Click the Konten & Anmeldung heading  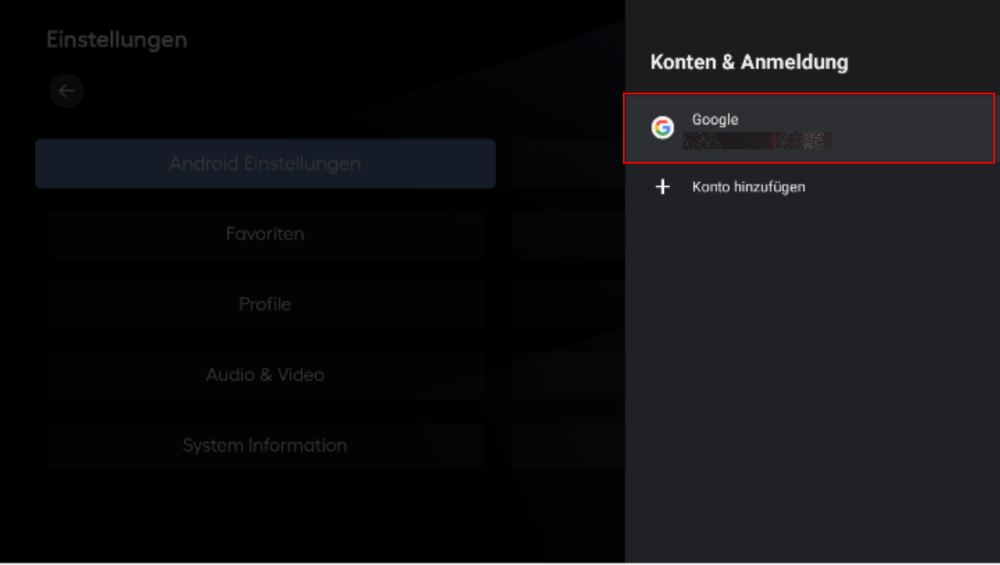pos(749,62)
